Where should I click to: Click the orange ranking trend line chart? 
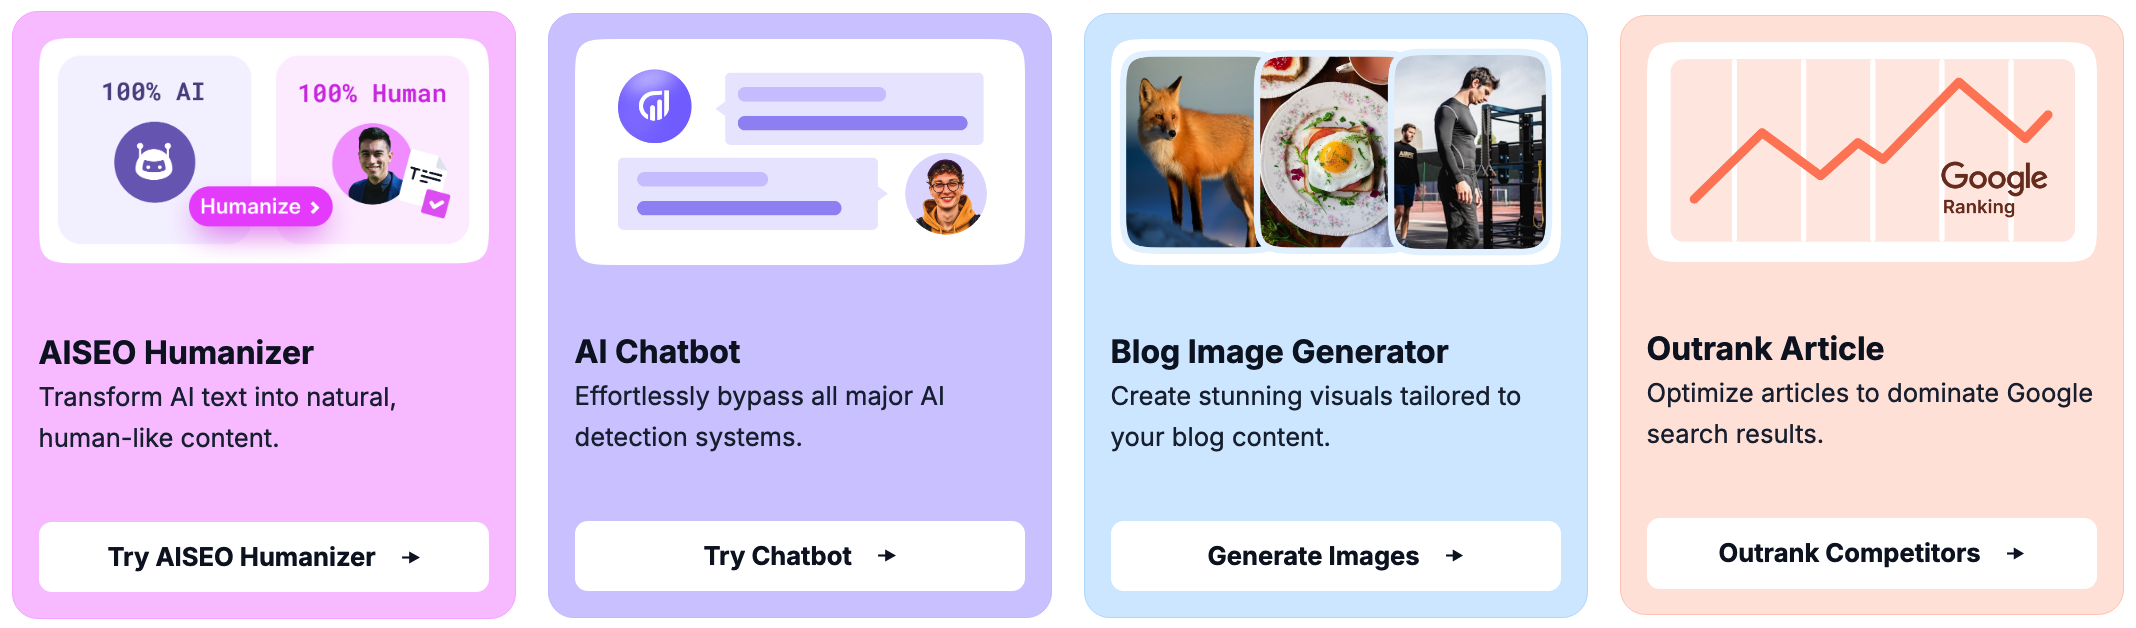coord(1870,140)
